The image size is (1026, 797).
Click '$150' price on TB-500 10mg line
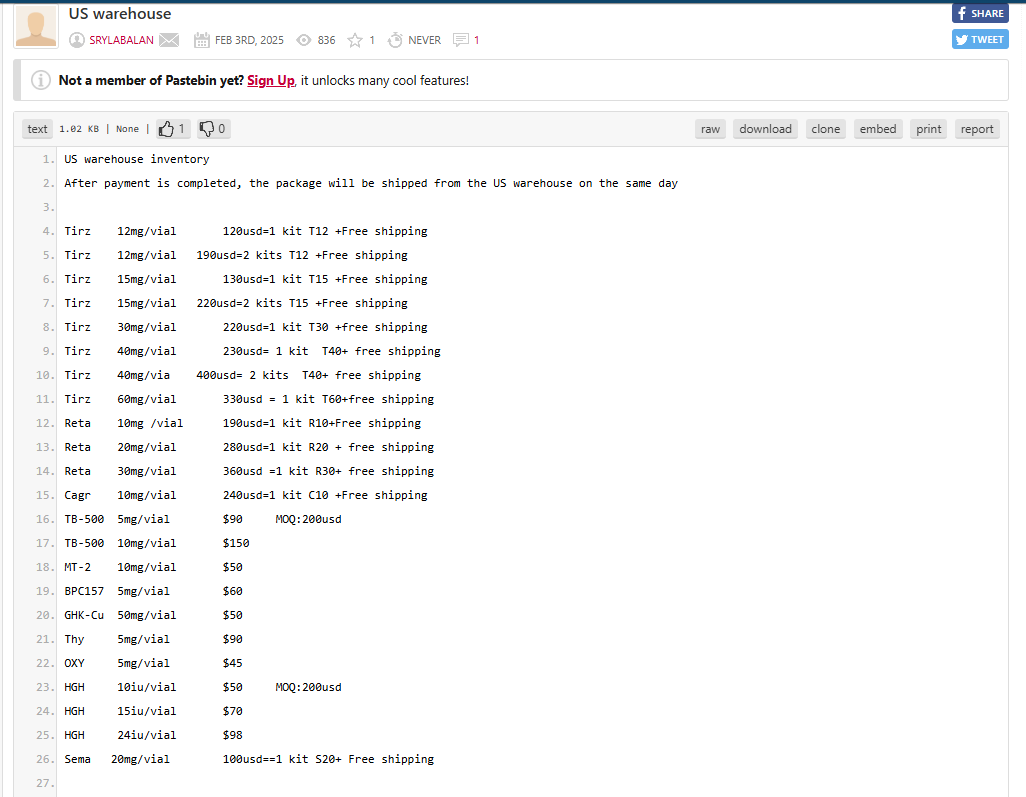[236, 543]
